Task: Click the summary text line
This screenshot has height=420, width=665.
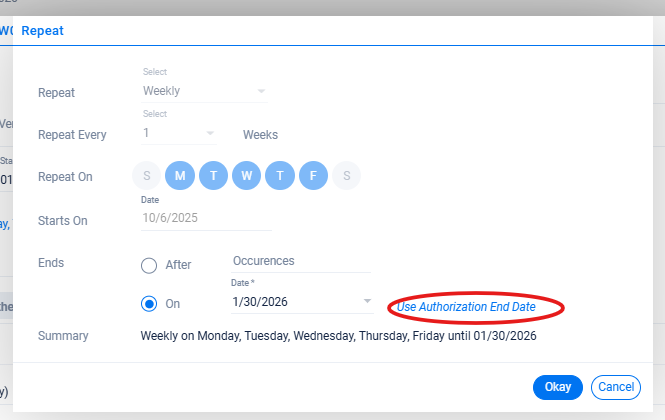Action: (338, 336)
